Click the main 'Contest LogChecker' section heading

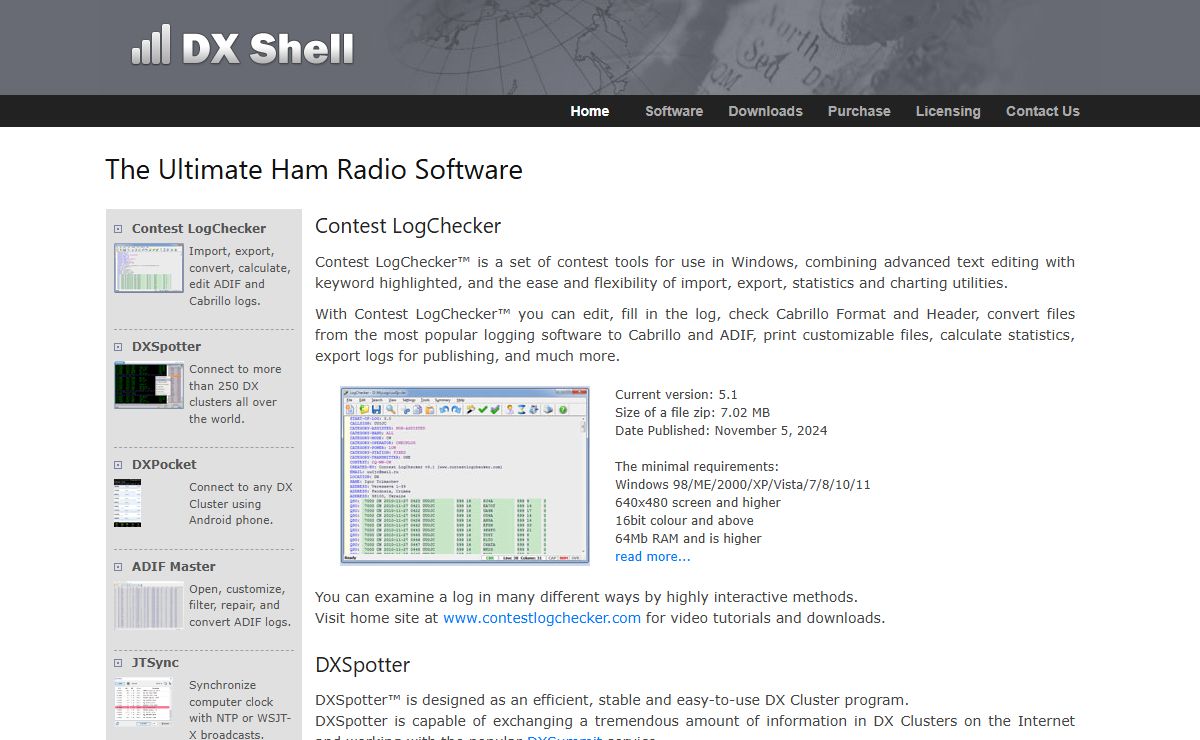[408, 226]
